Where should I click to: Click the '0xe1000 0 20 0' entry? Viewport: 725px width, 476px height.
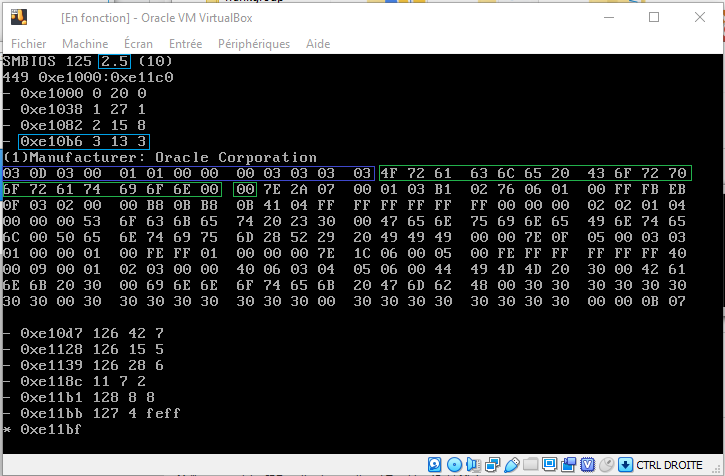[x=83, y=93]
